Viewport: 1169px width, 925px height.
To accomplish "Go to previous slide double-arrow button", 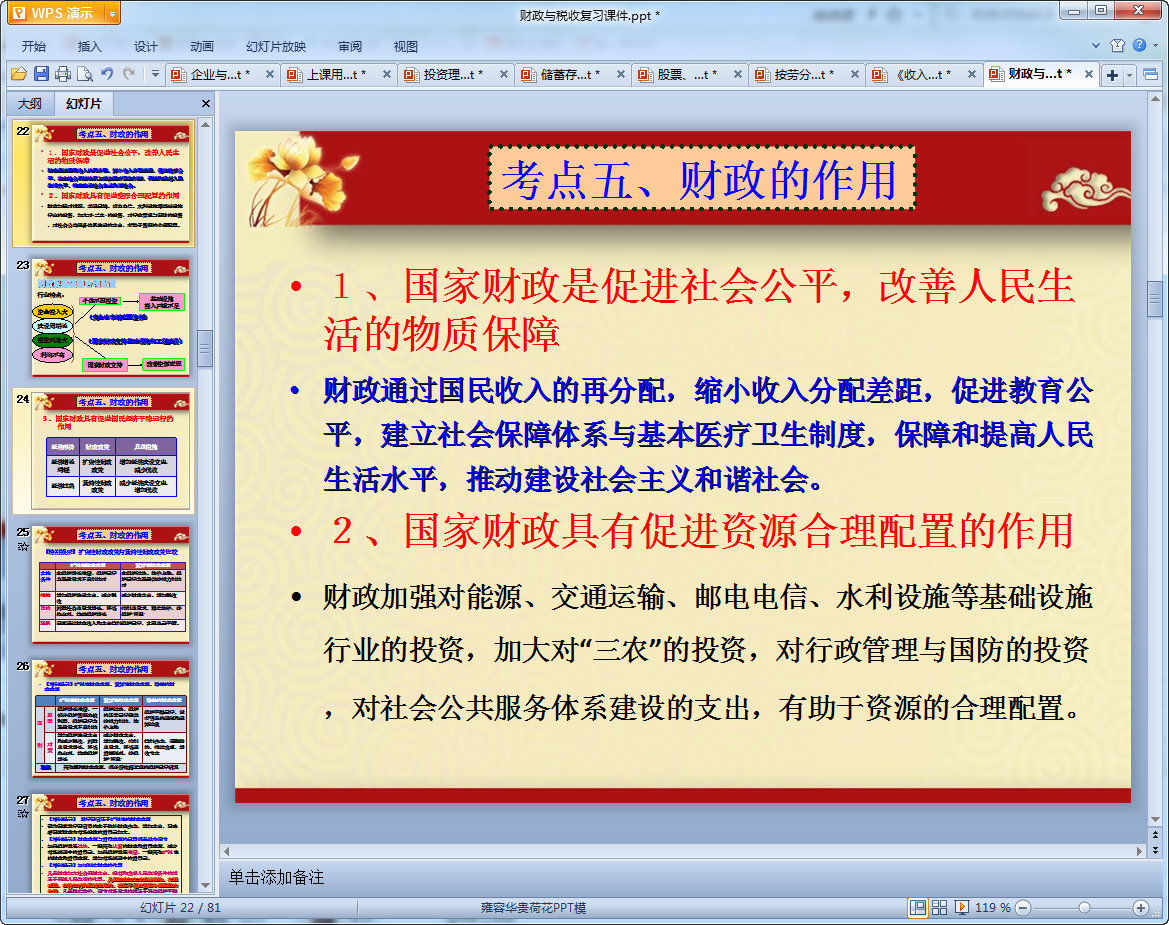I will tap(1156, 836).
